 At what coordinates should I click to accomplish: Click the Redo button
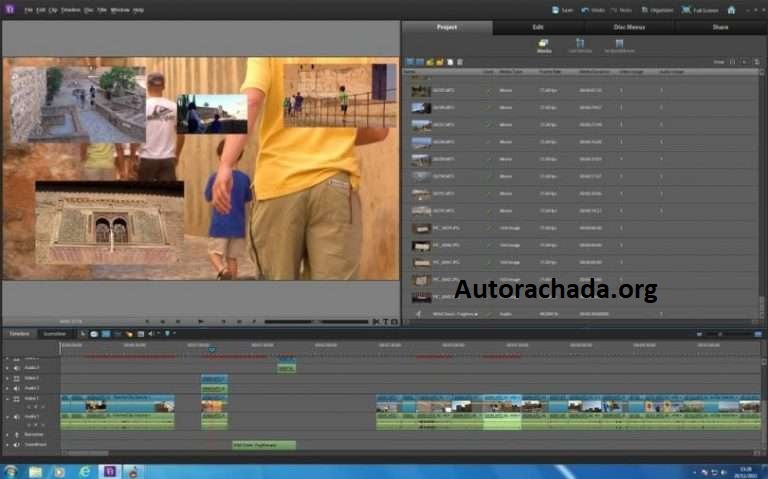click(x=621, y=10)
